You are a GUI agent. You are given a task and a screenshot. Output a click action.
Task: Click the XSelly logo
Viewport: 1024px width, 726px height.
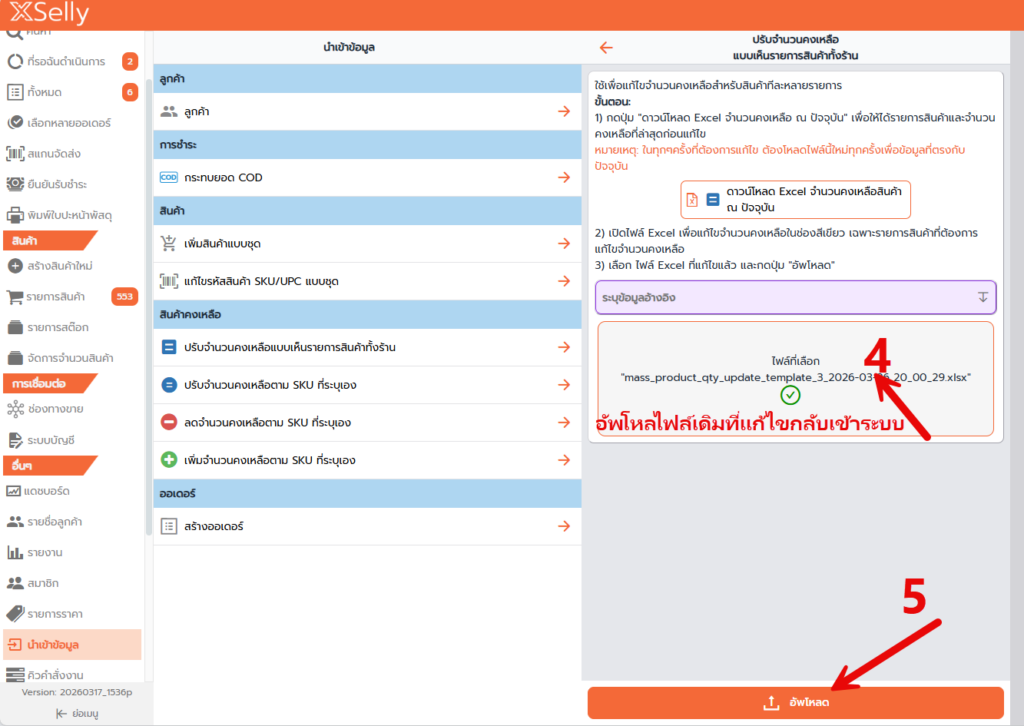click(x=50, y=14)
